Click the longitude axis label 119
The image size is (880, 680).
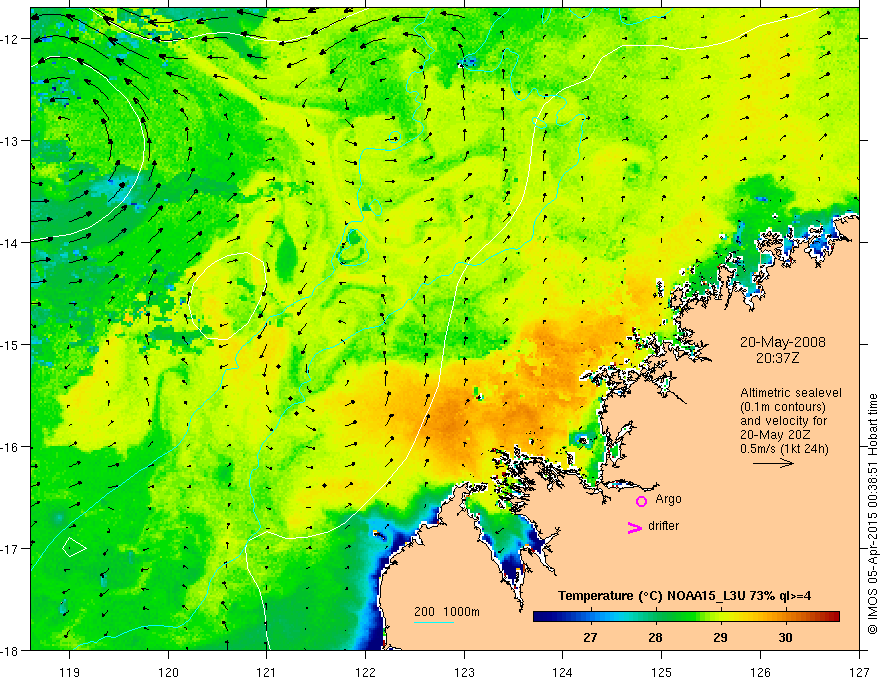70,672
